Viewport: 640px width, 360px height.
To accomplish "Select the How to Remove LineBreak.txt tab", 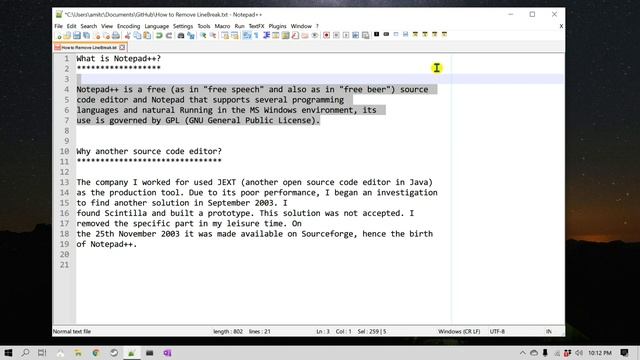I will (x=89, y=47).
